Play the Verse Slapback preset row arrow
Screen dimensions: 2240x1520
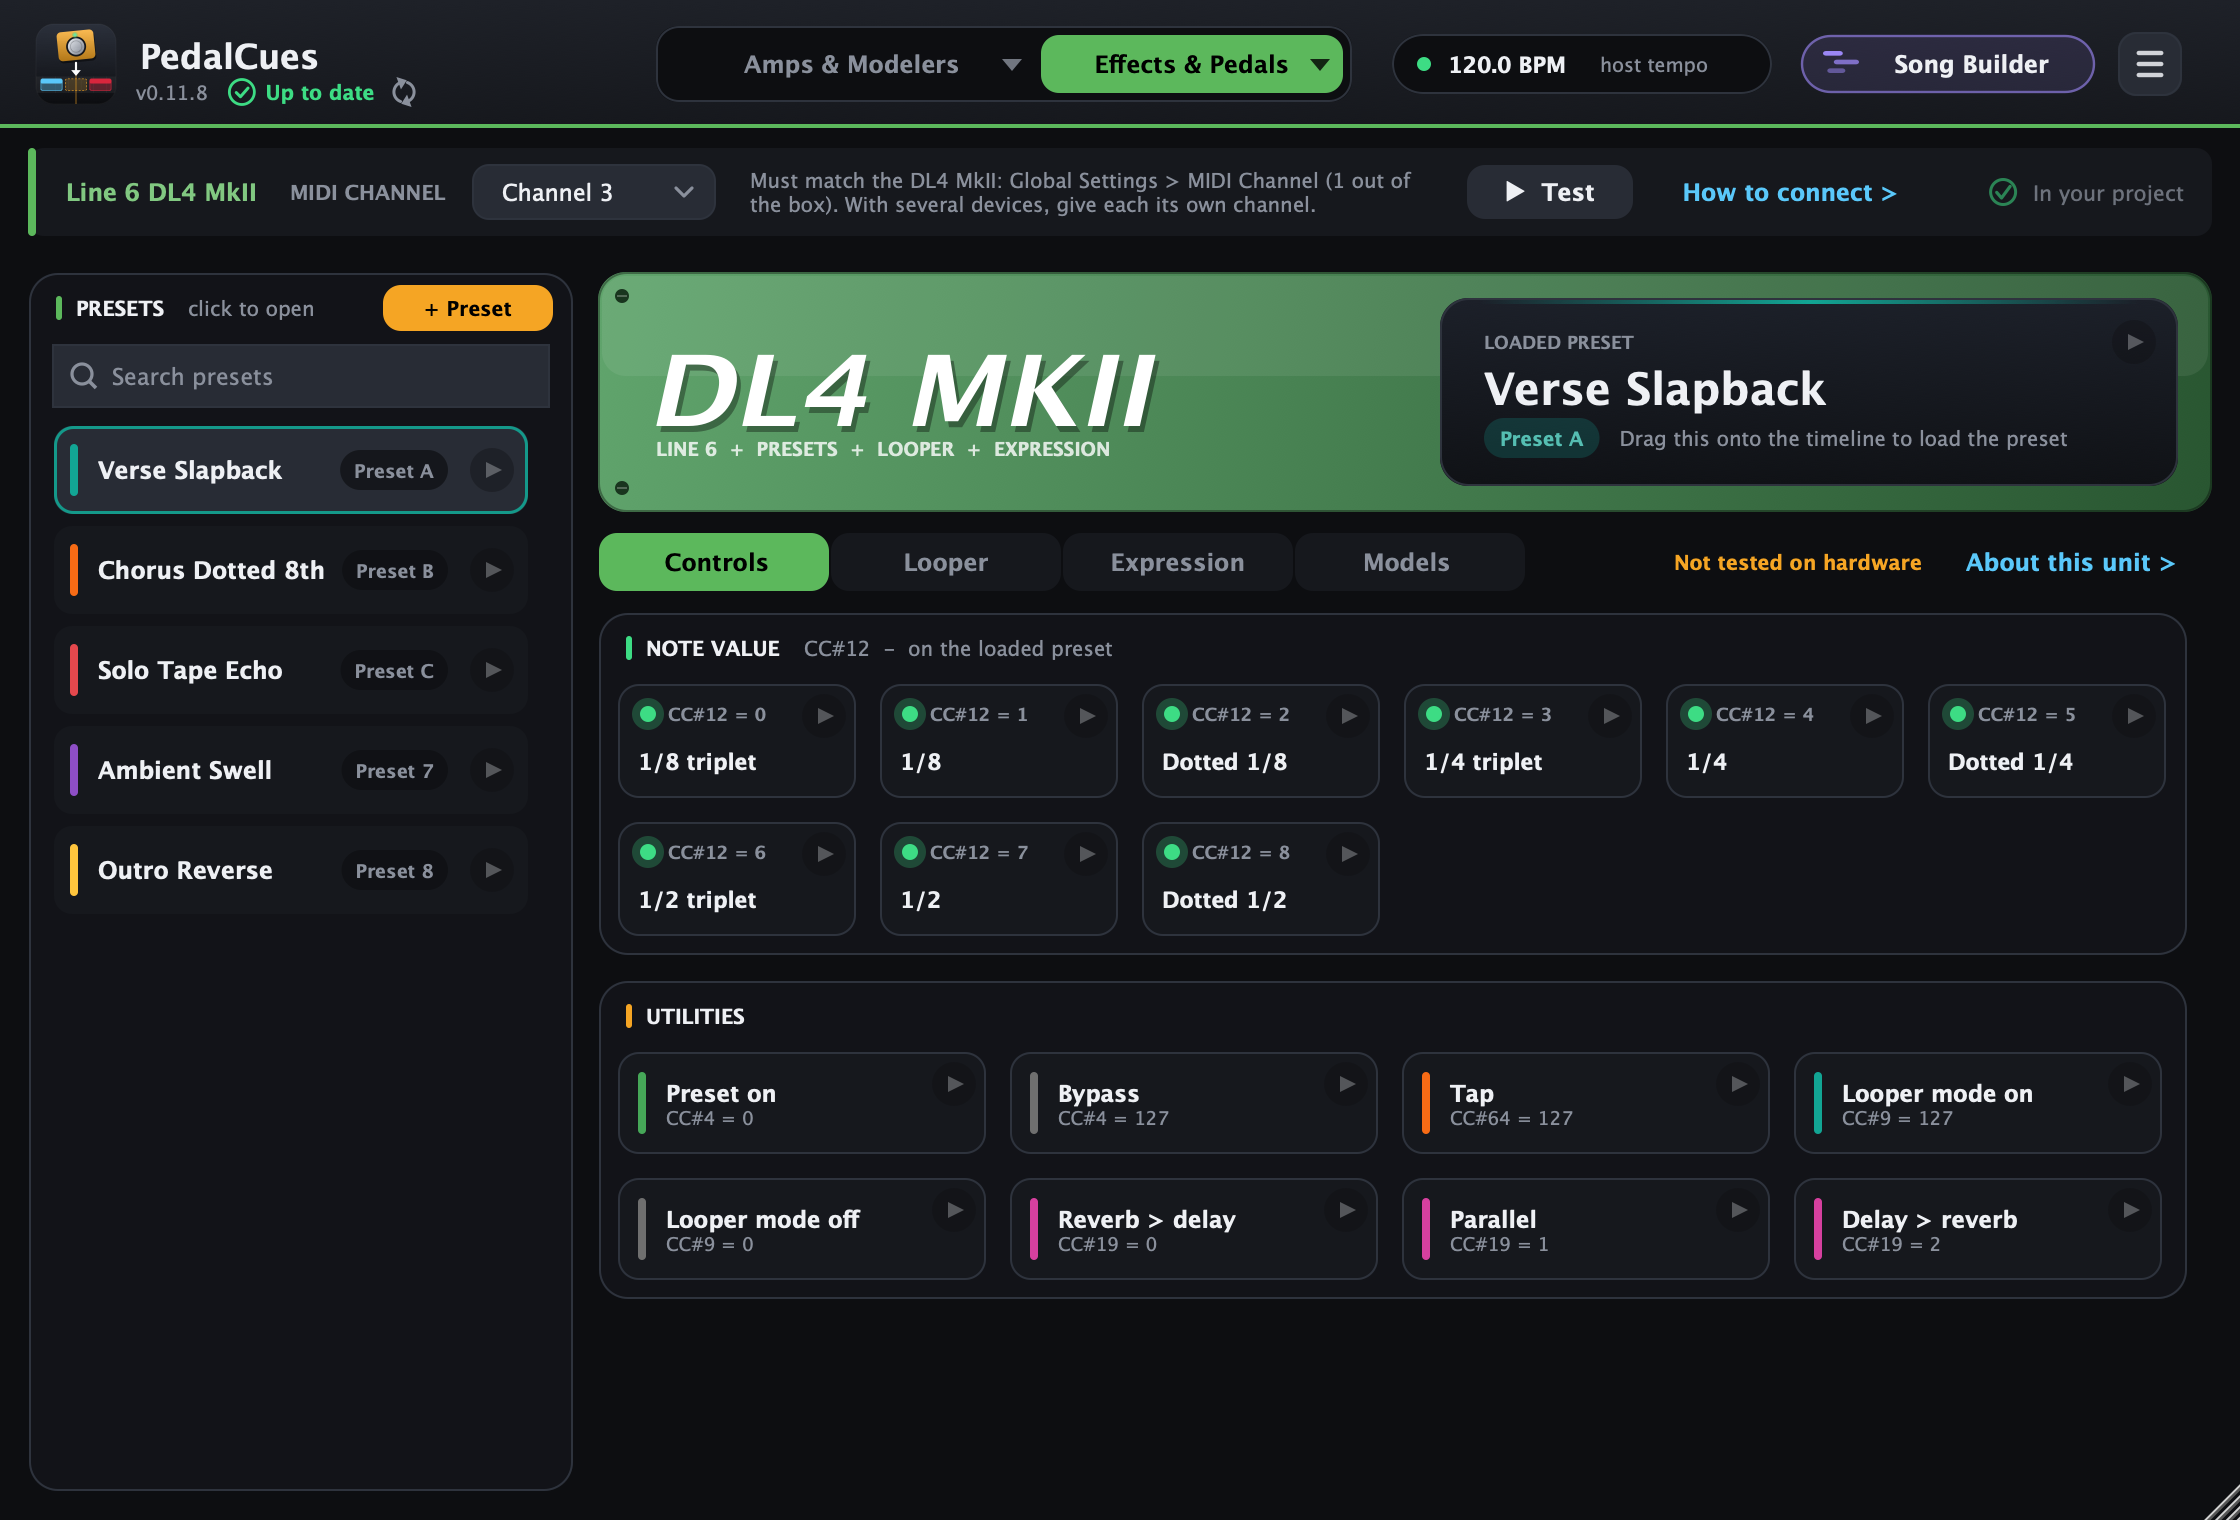(x=492, y=470)
